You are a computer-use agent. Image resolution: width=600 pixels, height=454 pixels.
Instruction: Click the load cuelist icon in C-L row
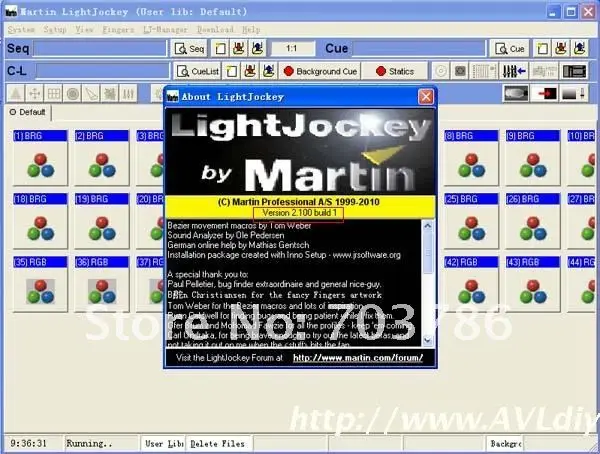(x=268, y=71)
